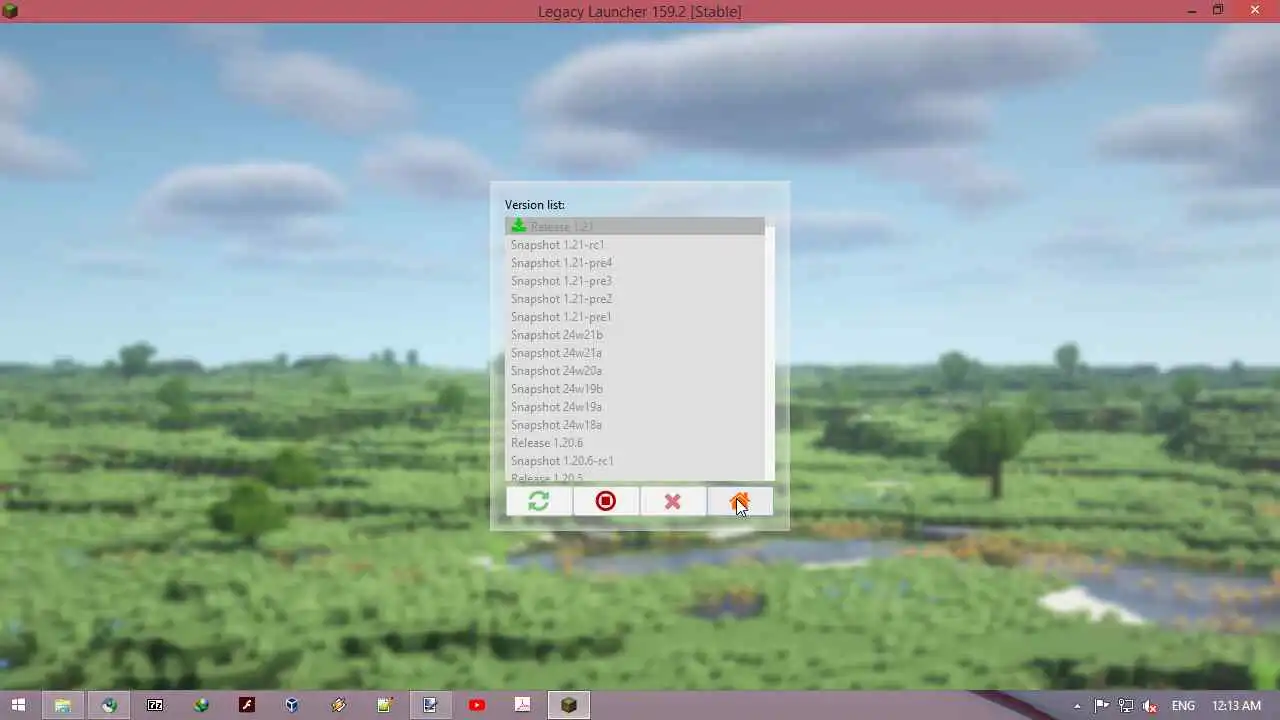Select Snapshot 1.20.6-rc1 in the version list
The image size is (1280, 720).
(635, 461)
